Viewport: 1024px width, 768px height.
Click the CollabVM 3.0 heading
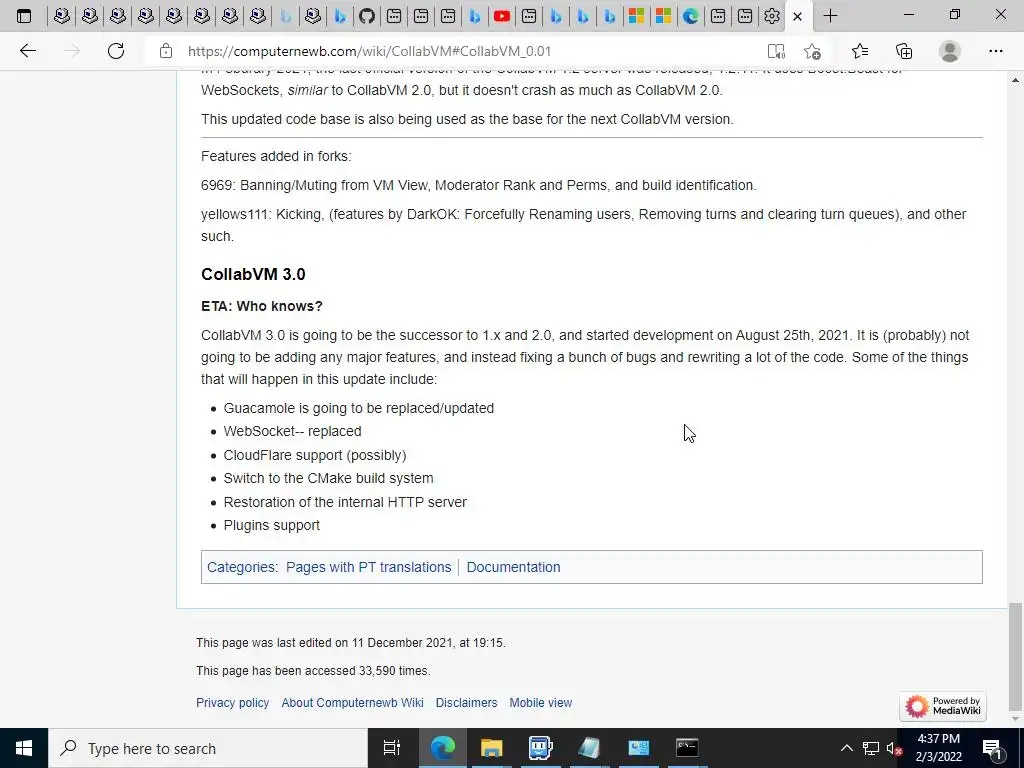point(253,274)
